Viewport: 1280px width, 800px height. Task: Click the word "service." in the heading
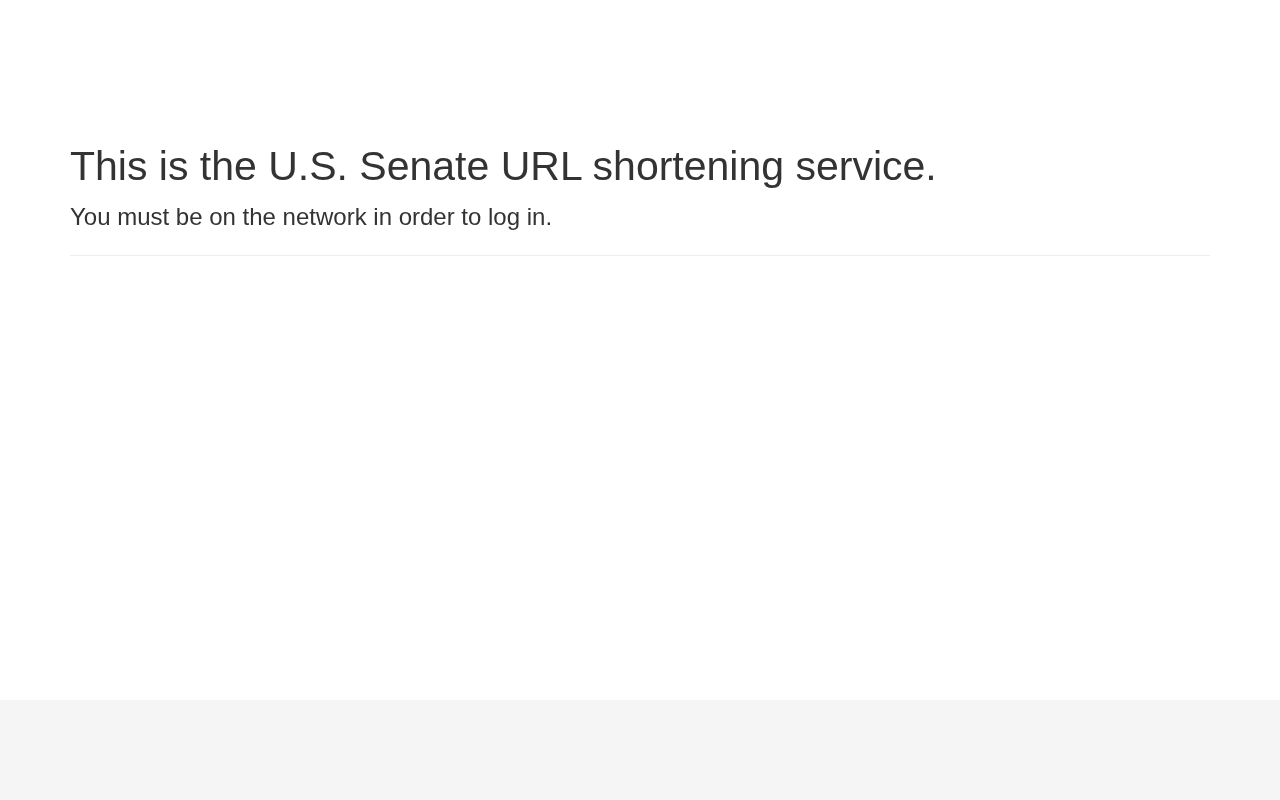tap(865, 166)
